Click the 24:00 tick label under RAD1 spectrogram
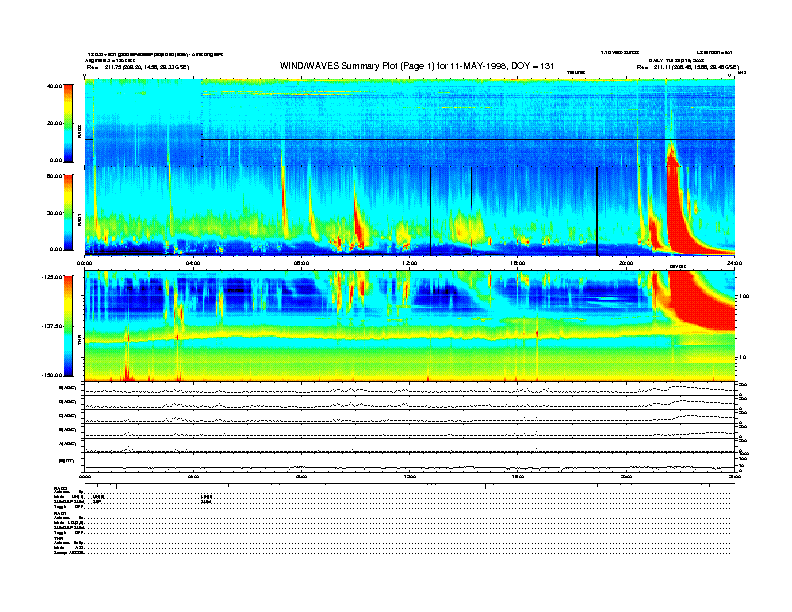This screenshot has height=612, width=792. 734,263
